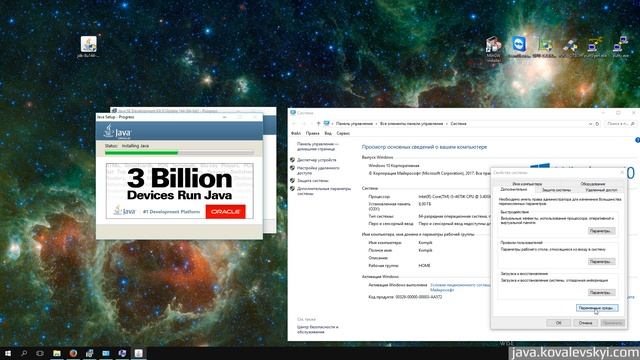
Task: Switch to Защита системы tab in dialog
Action: click(556, 190)
